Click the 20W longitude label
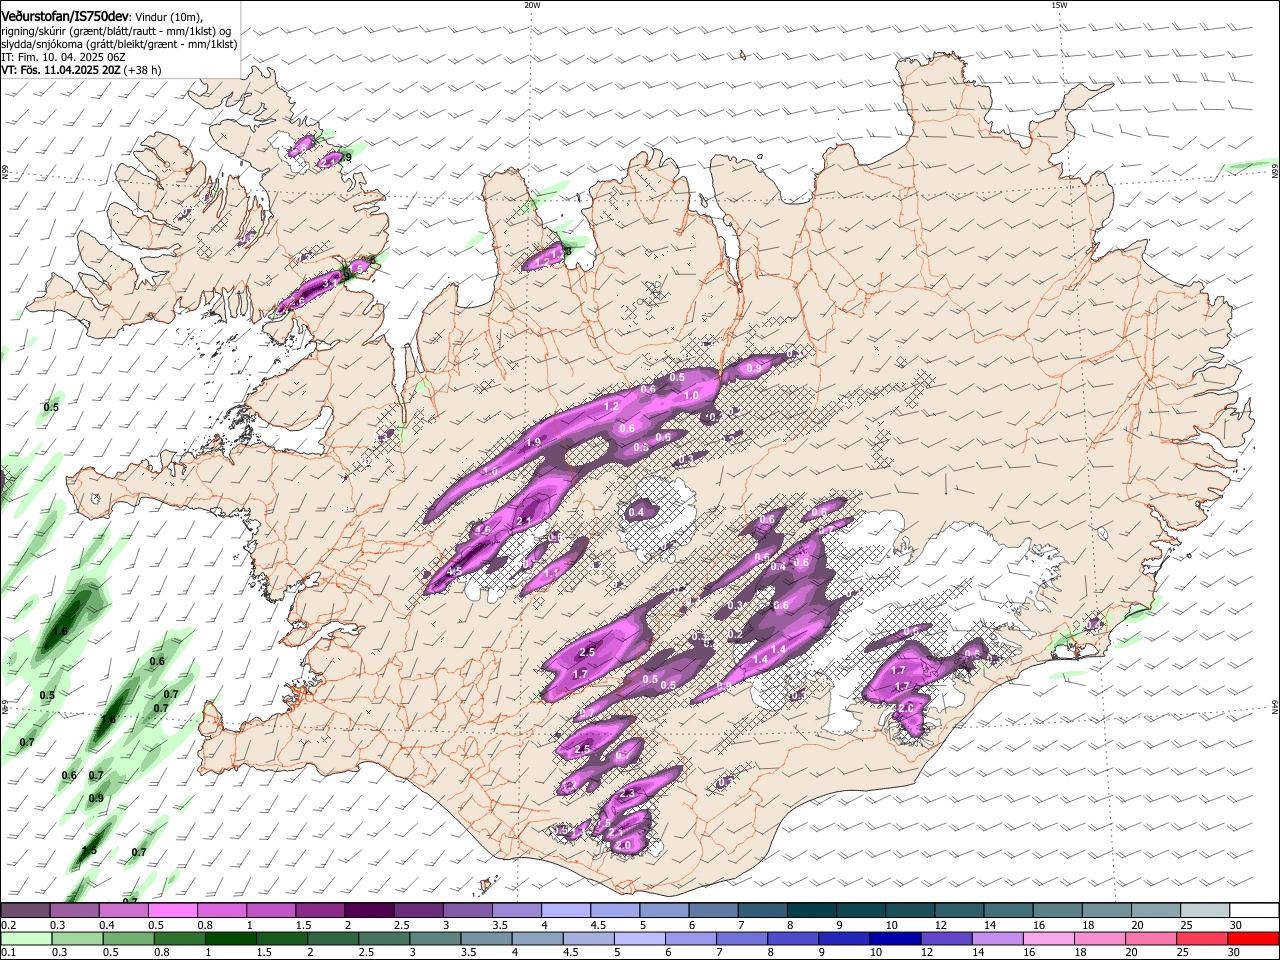The height and width of the screenshot is (960, 1280). (532, 5)
